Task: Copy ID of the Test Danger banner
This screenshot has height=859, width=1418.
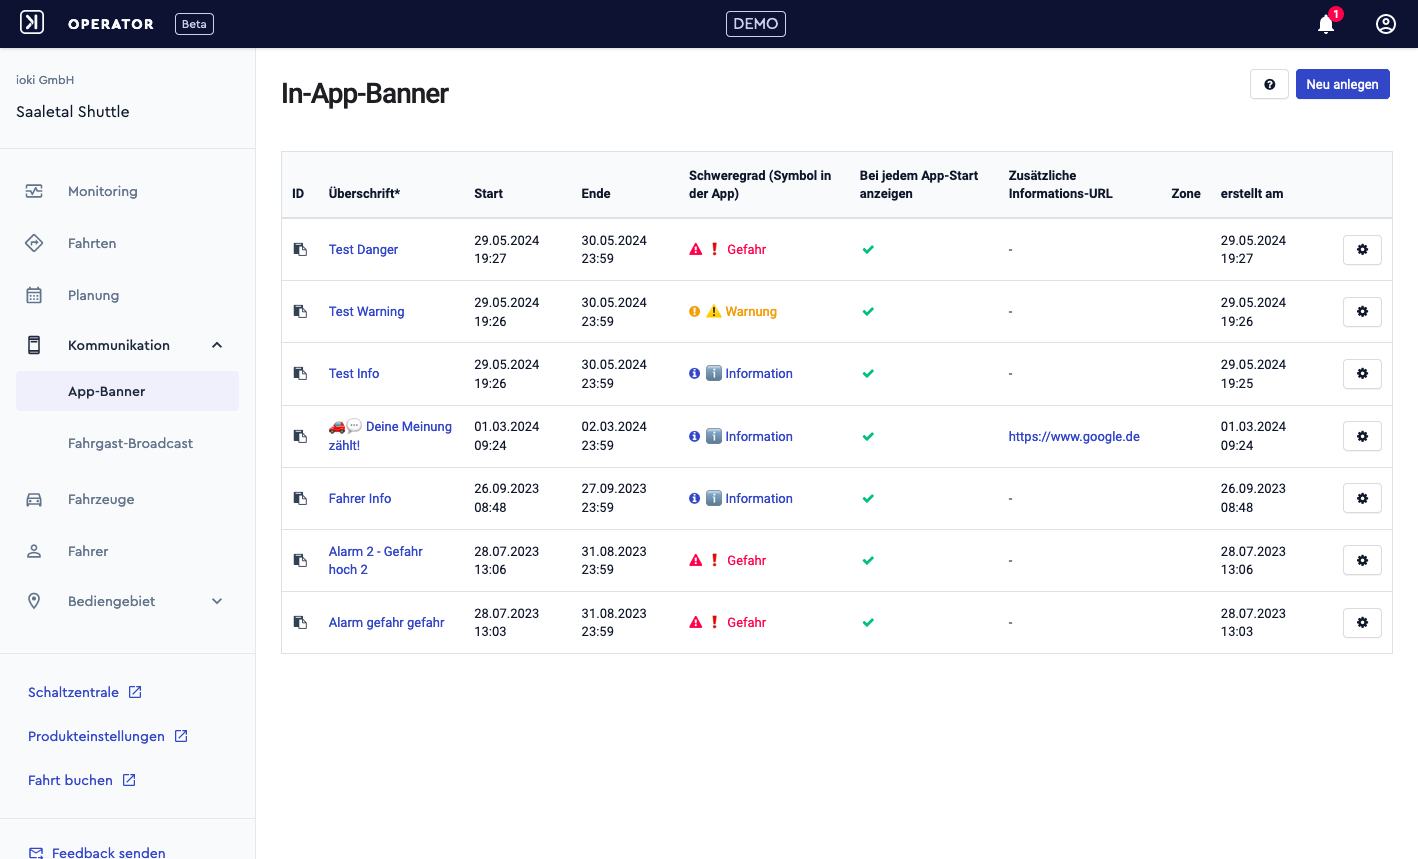Action: (300, 249)
